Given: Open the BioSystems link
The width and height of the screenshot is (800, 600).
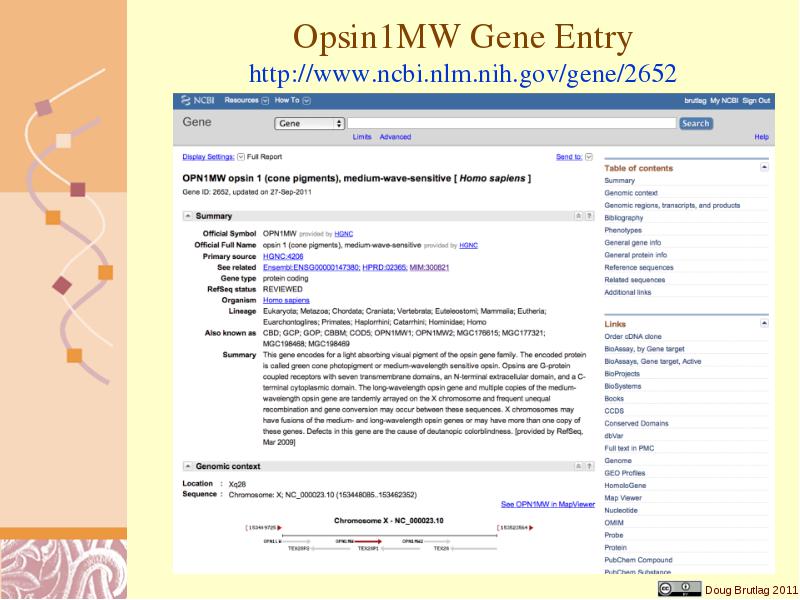Looking at the screenshot, I should (x=622, y=386).
